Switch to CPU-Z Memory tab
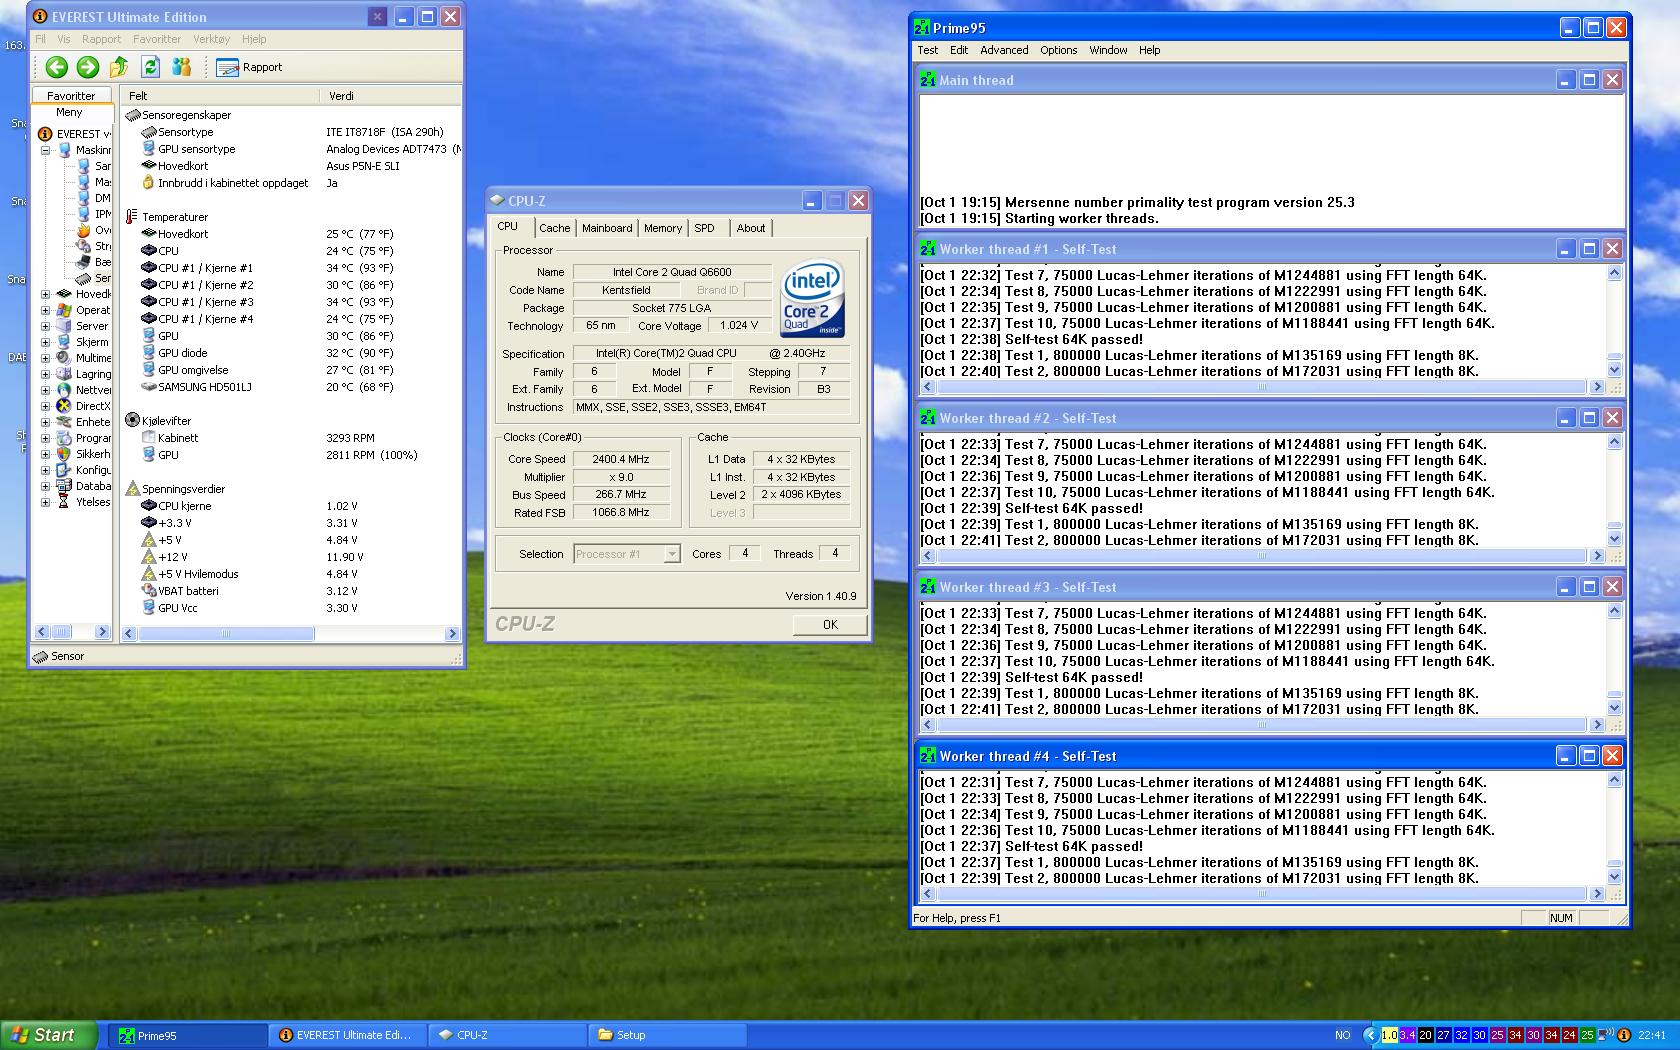Screen dimensions: 1680x1050 662,228
